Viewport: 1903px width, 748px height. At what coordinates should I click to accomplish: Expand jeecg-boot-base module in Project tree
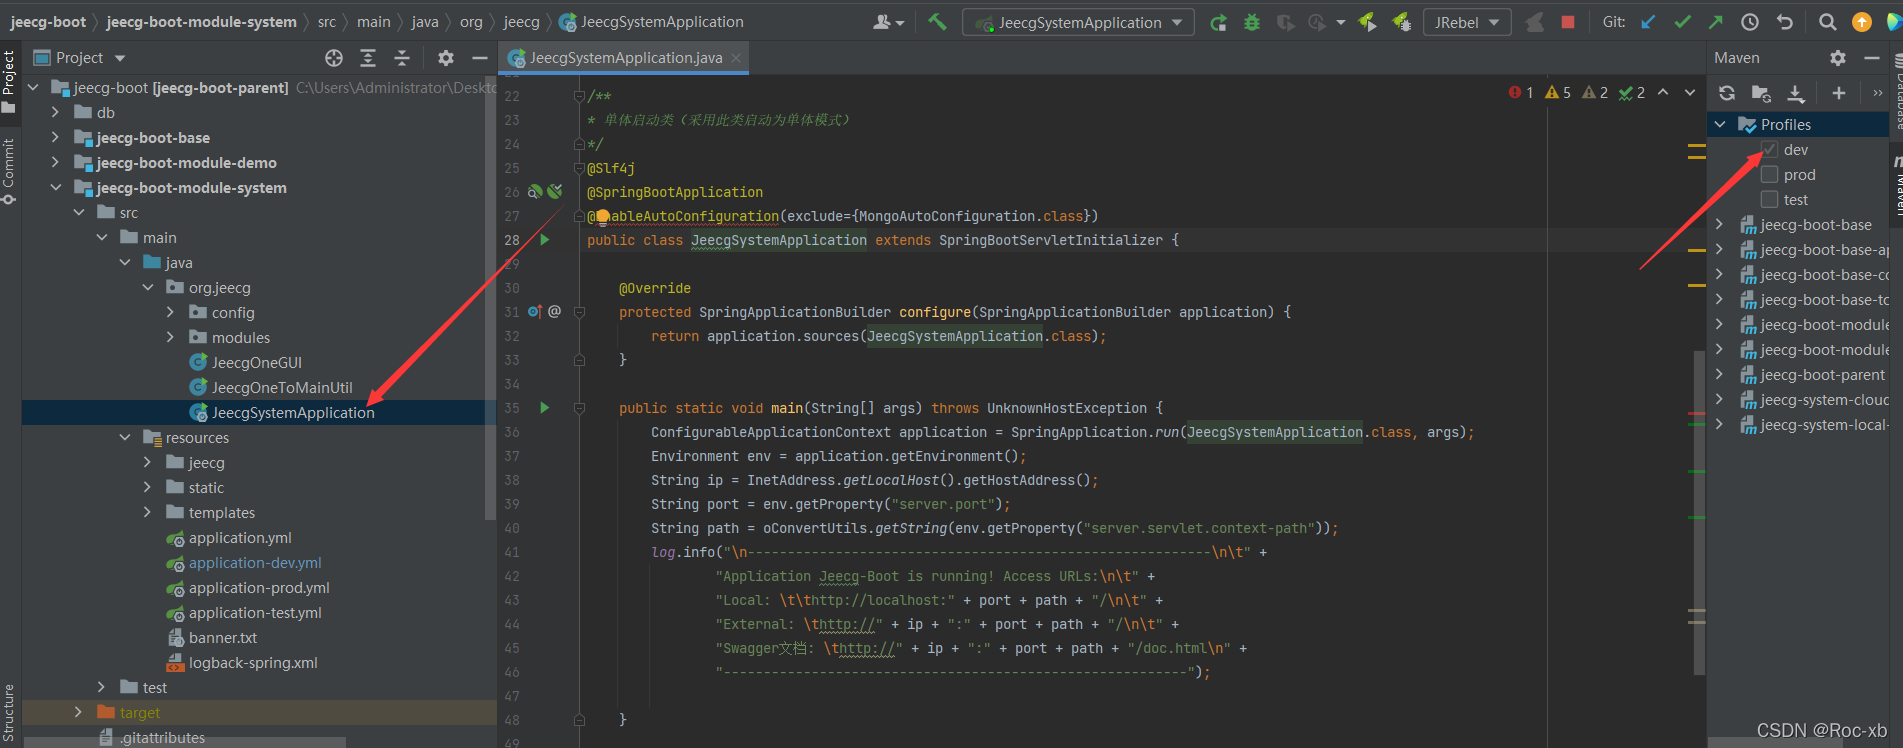point(55,138)
